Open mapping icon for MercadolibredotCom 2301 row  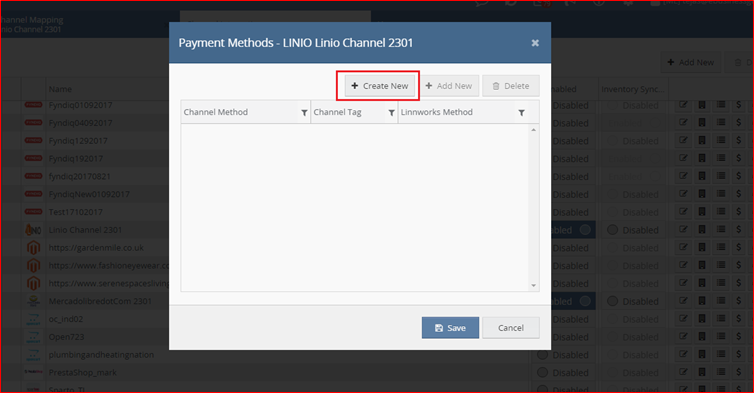coord(702,301)
